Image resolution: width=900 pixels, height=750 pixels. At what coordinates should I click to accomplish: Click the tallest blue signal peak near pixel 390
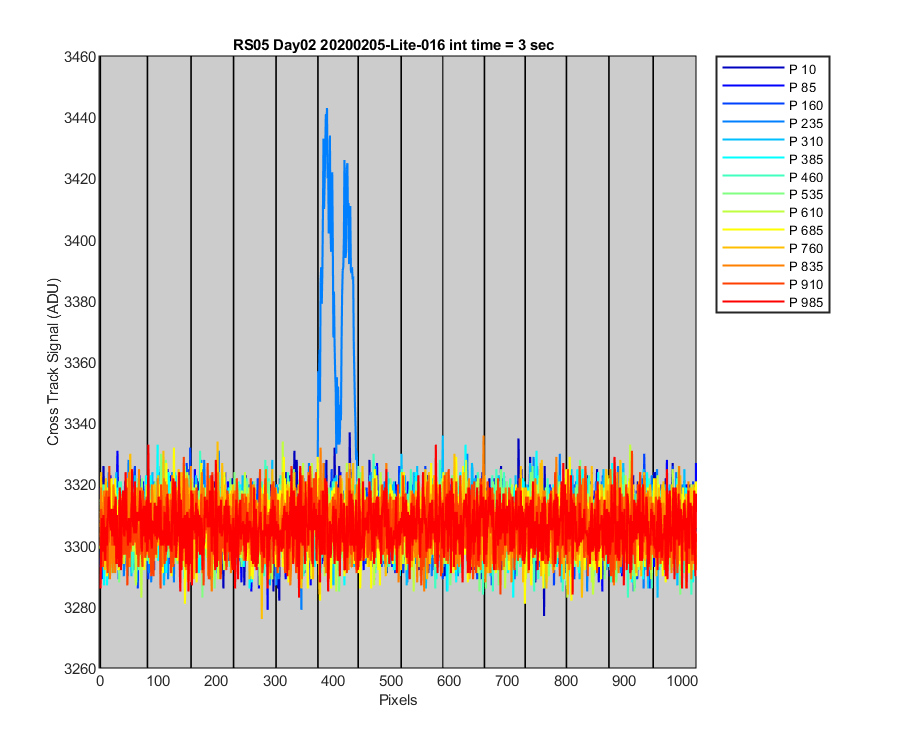tap(327, 110)
